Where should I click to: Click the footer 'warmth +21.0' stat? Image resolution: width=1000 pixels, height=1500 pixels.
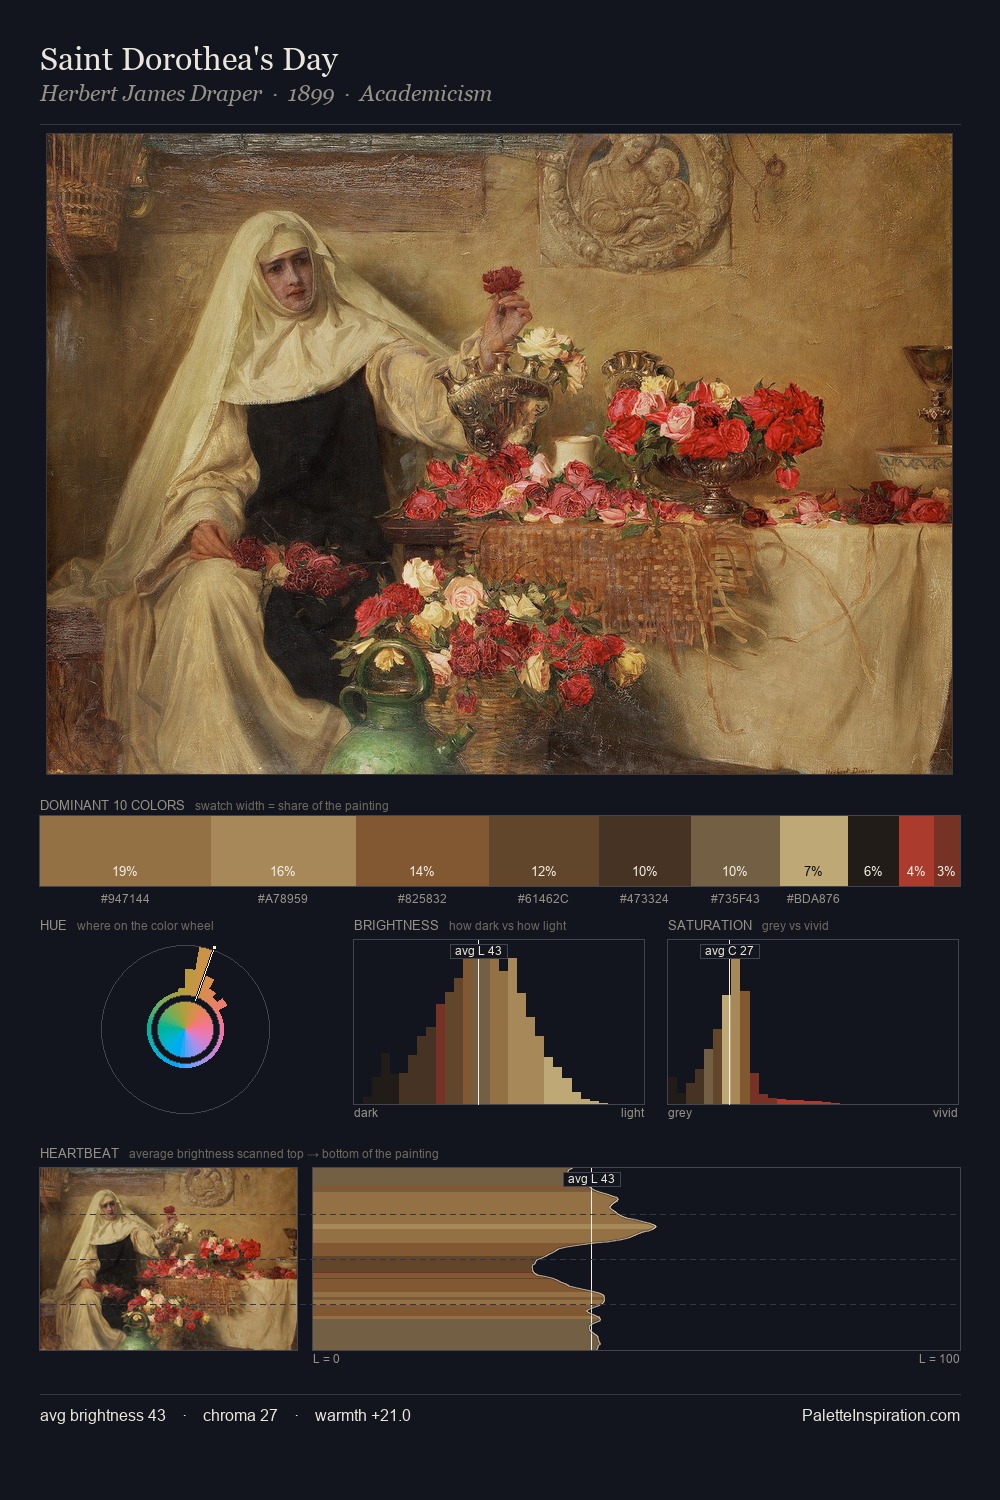pyautogui.click(x=363, y=1416)
